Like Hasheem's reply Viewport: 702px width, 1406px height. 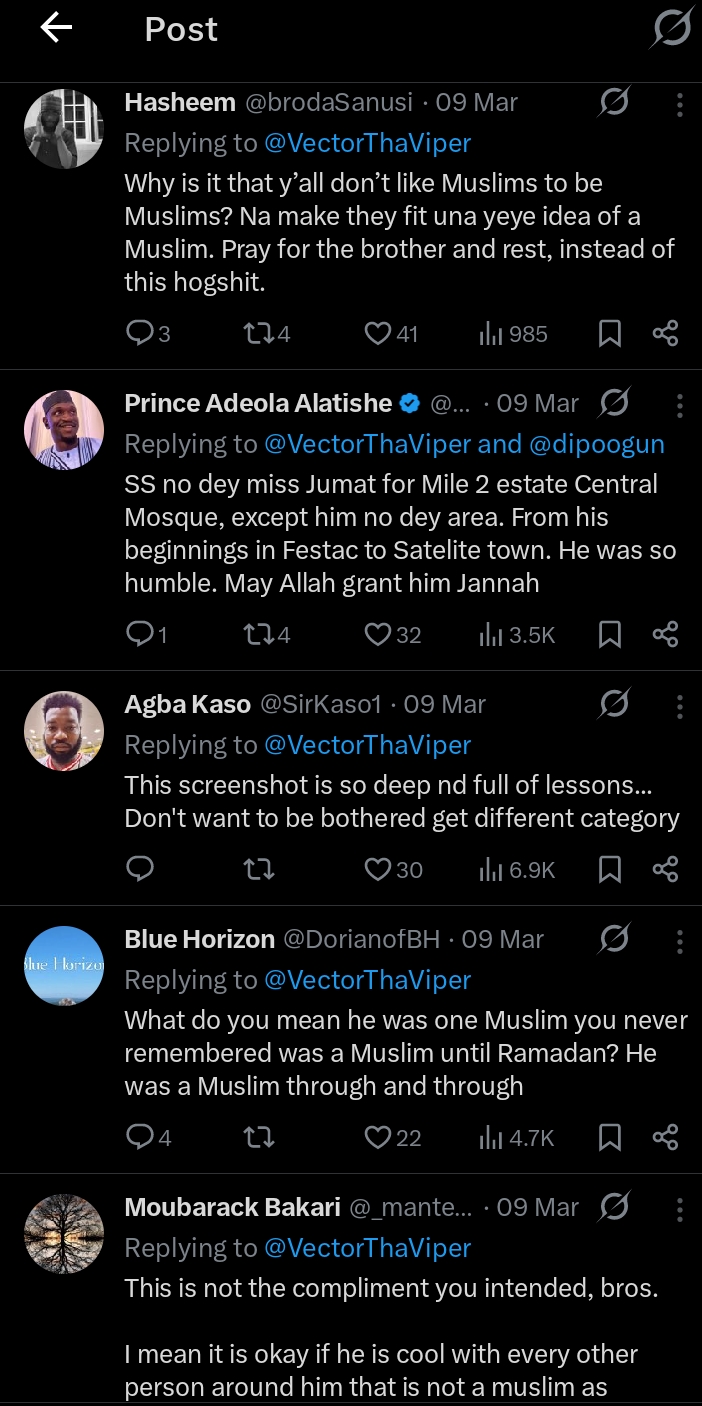(378, 333)
